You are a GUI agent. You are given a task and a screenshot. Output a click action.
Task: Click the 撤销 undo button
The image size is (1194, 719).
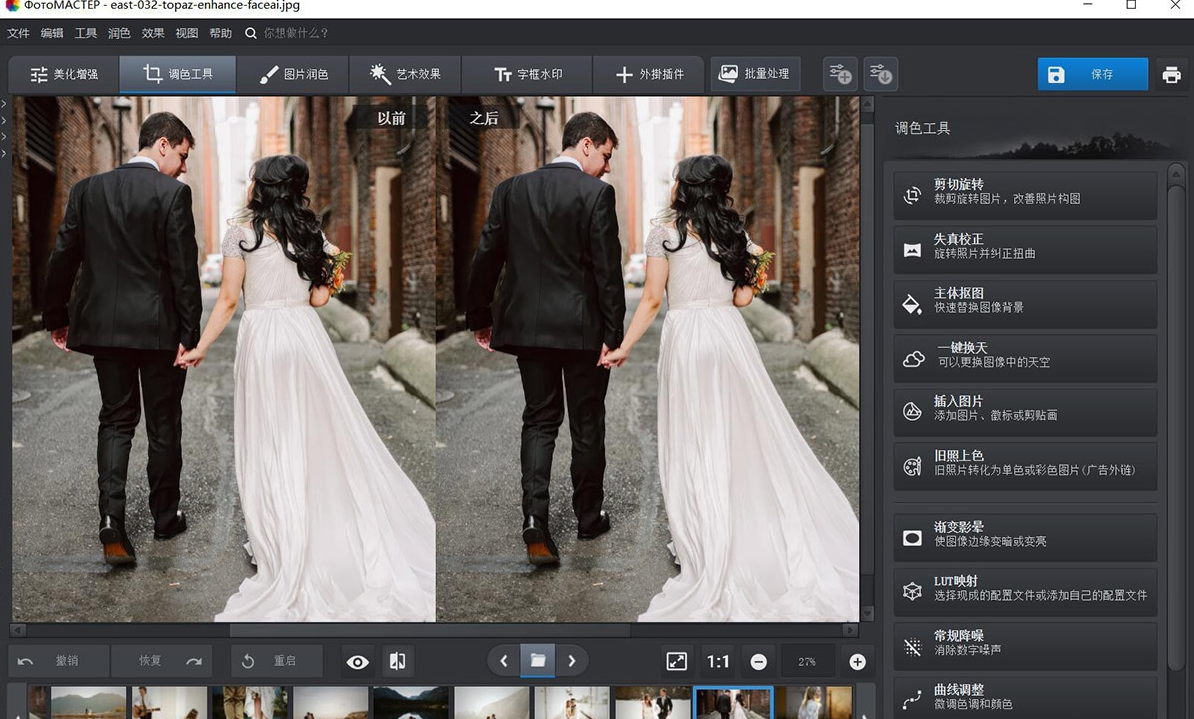(59, 661)
